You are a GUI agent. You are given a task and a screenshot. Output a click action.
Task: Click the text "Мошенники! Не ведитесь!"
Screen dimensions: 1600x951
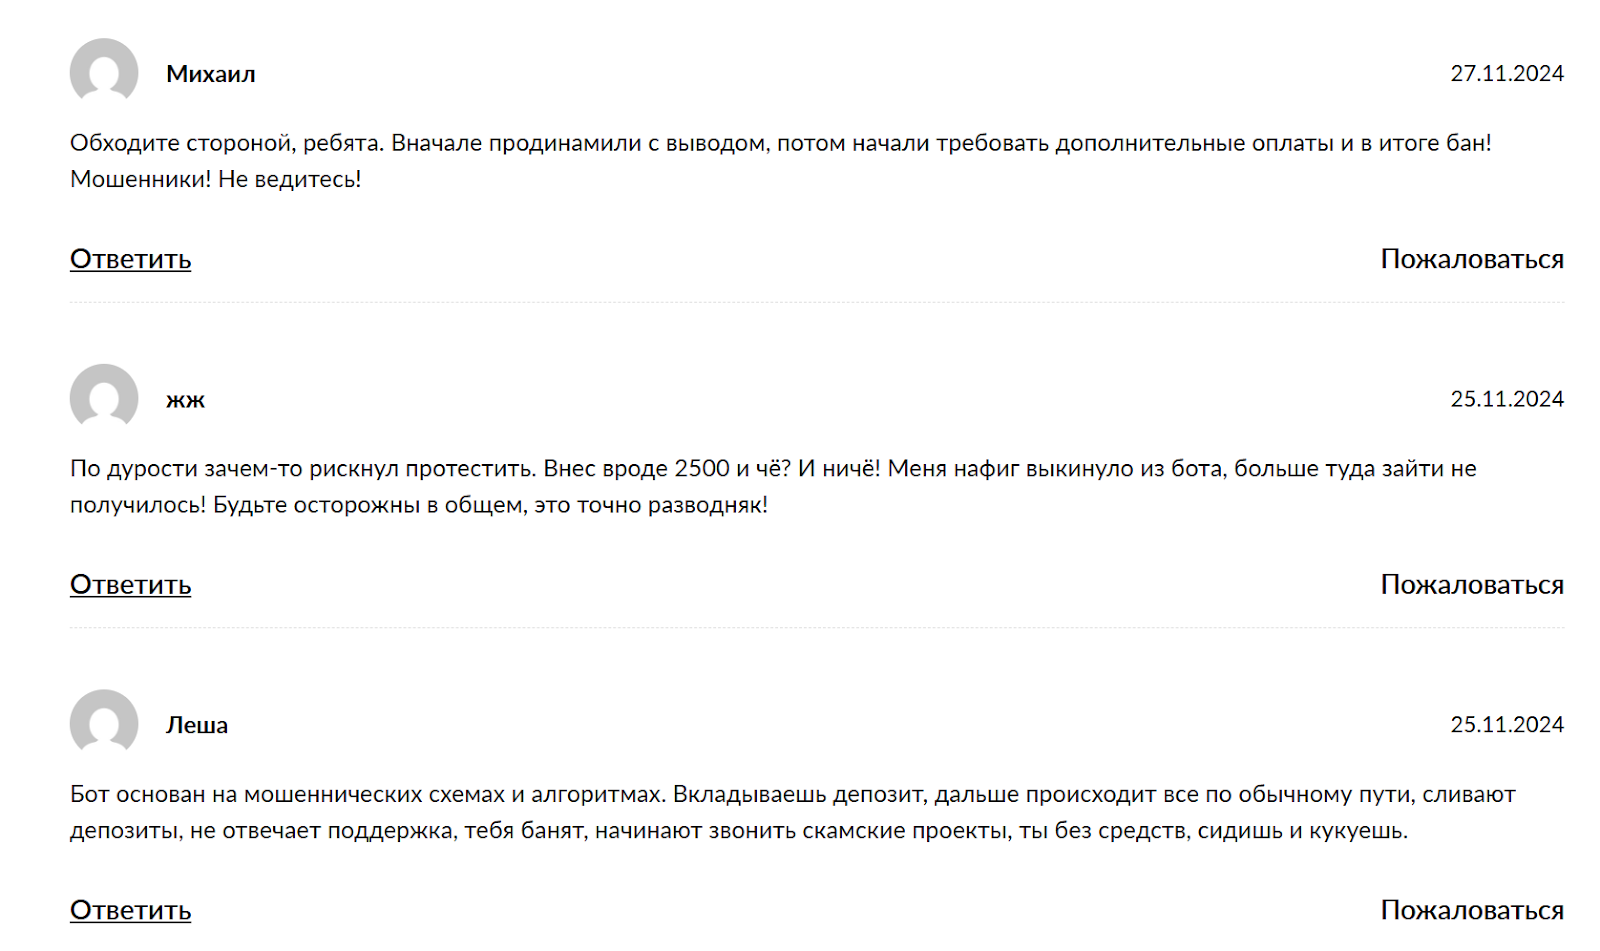point(215,179)
